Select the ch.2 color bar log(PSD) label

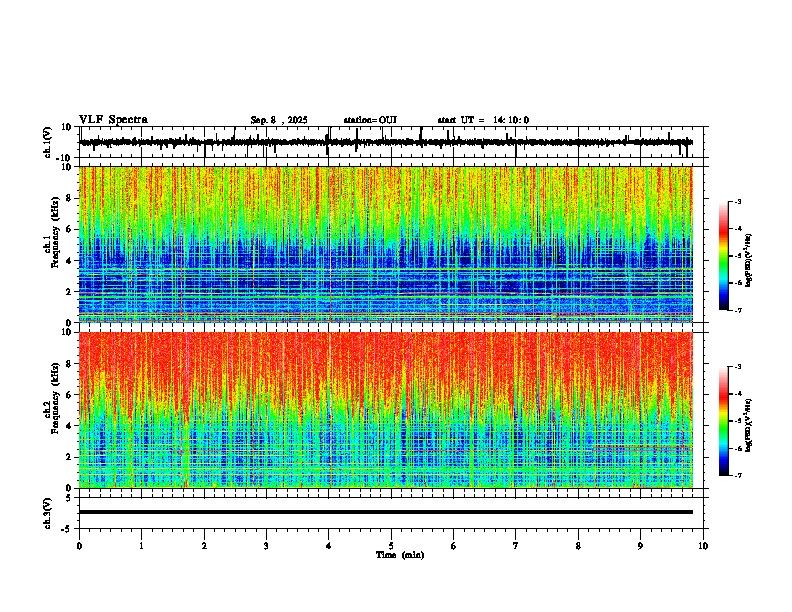(749, 425)
